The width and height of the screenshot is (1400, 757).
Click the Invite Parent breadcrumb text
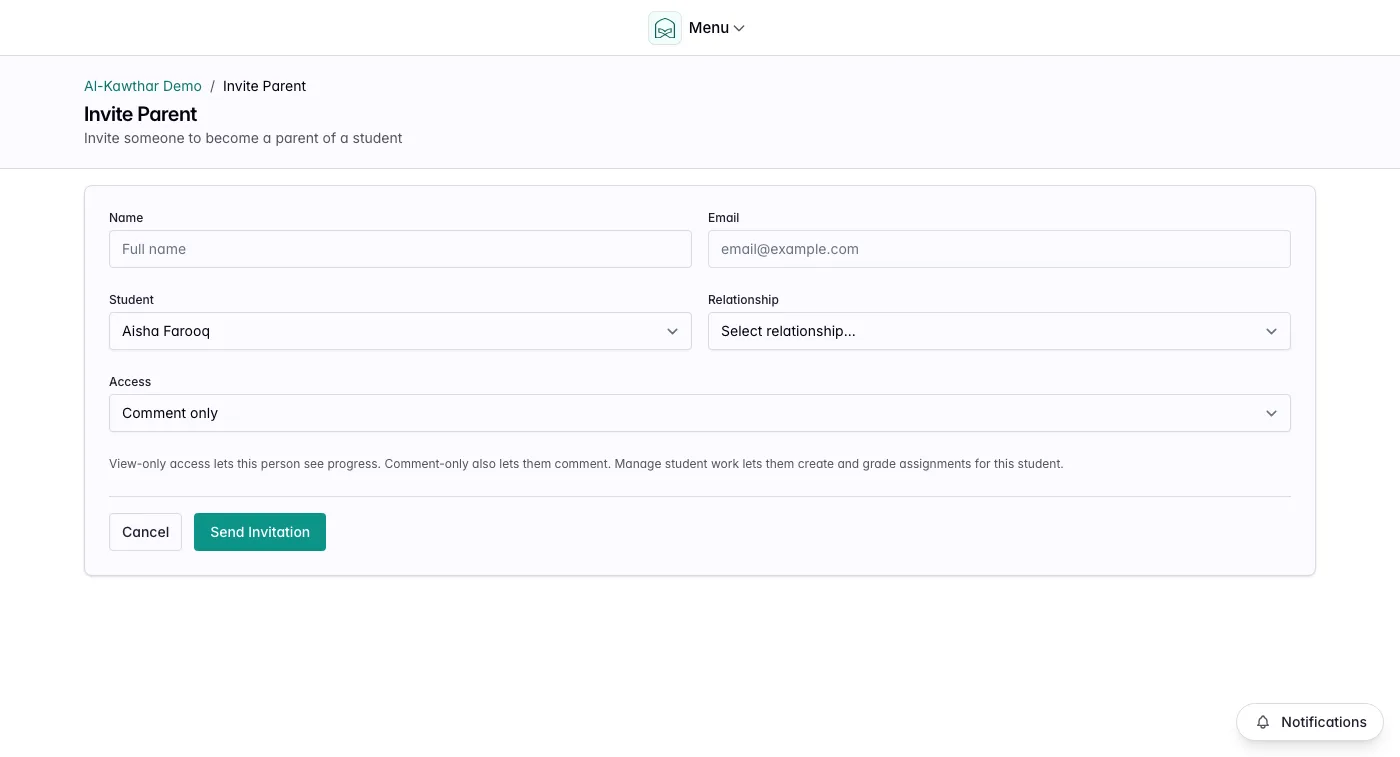(x=264, y=86)
